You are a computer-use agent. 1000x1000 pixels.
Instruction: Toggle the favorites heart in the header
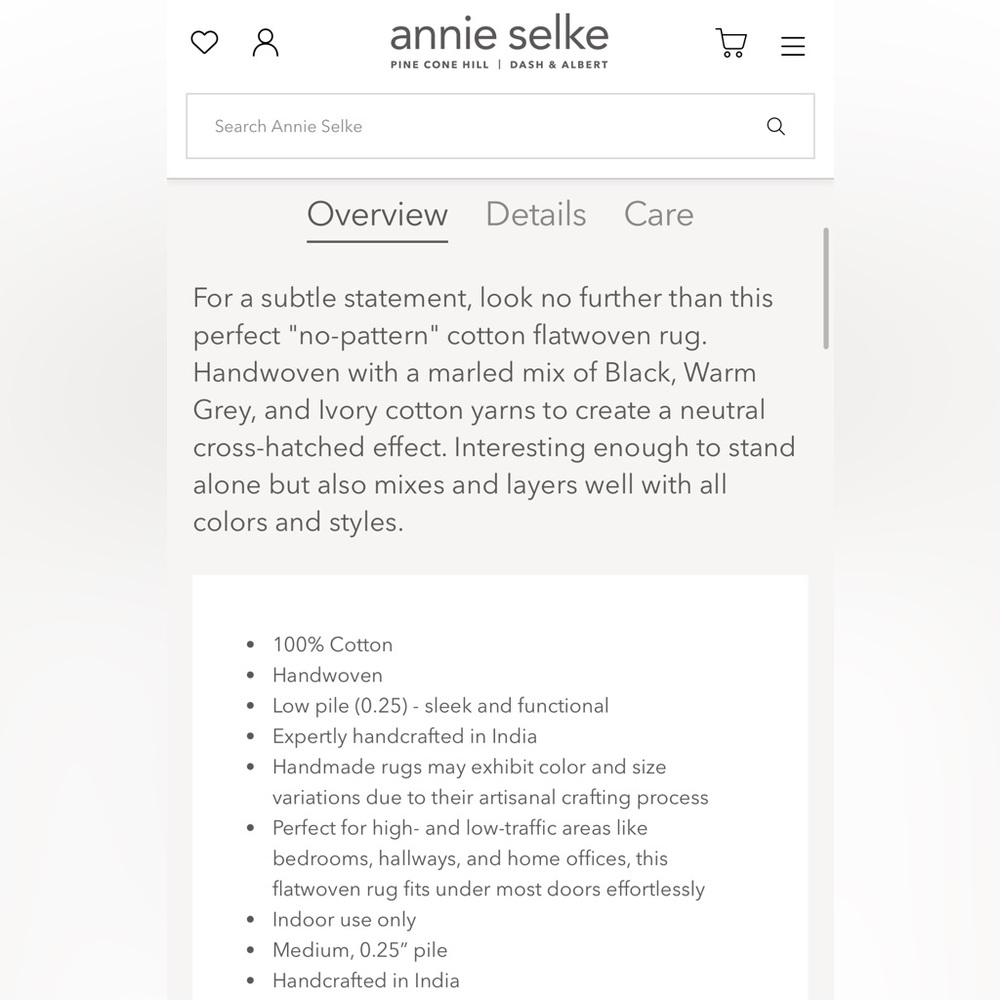[204, 42]
